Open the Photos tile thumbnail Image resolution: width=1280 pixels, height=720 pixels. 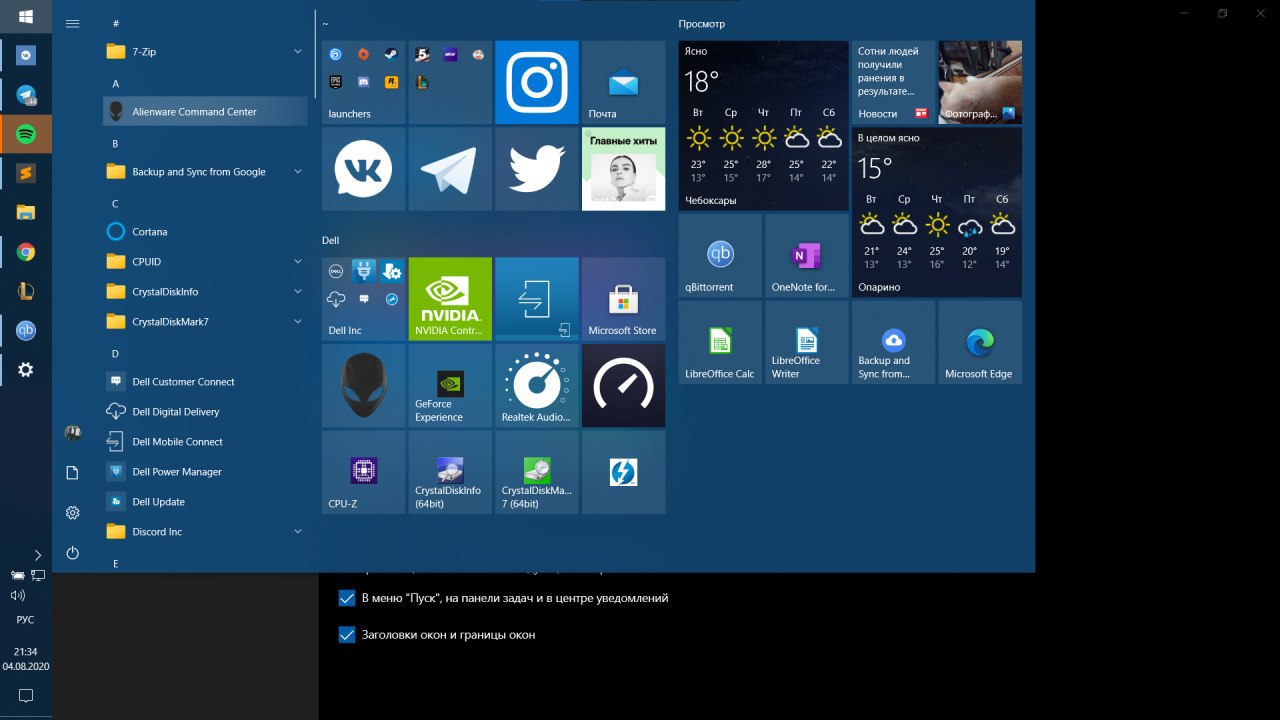pos(980,82)
